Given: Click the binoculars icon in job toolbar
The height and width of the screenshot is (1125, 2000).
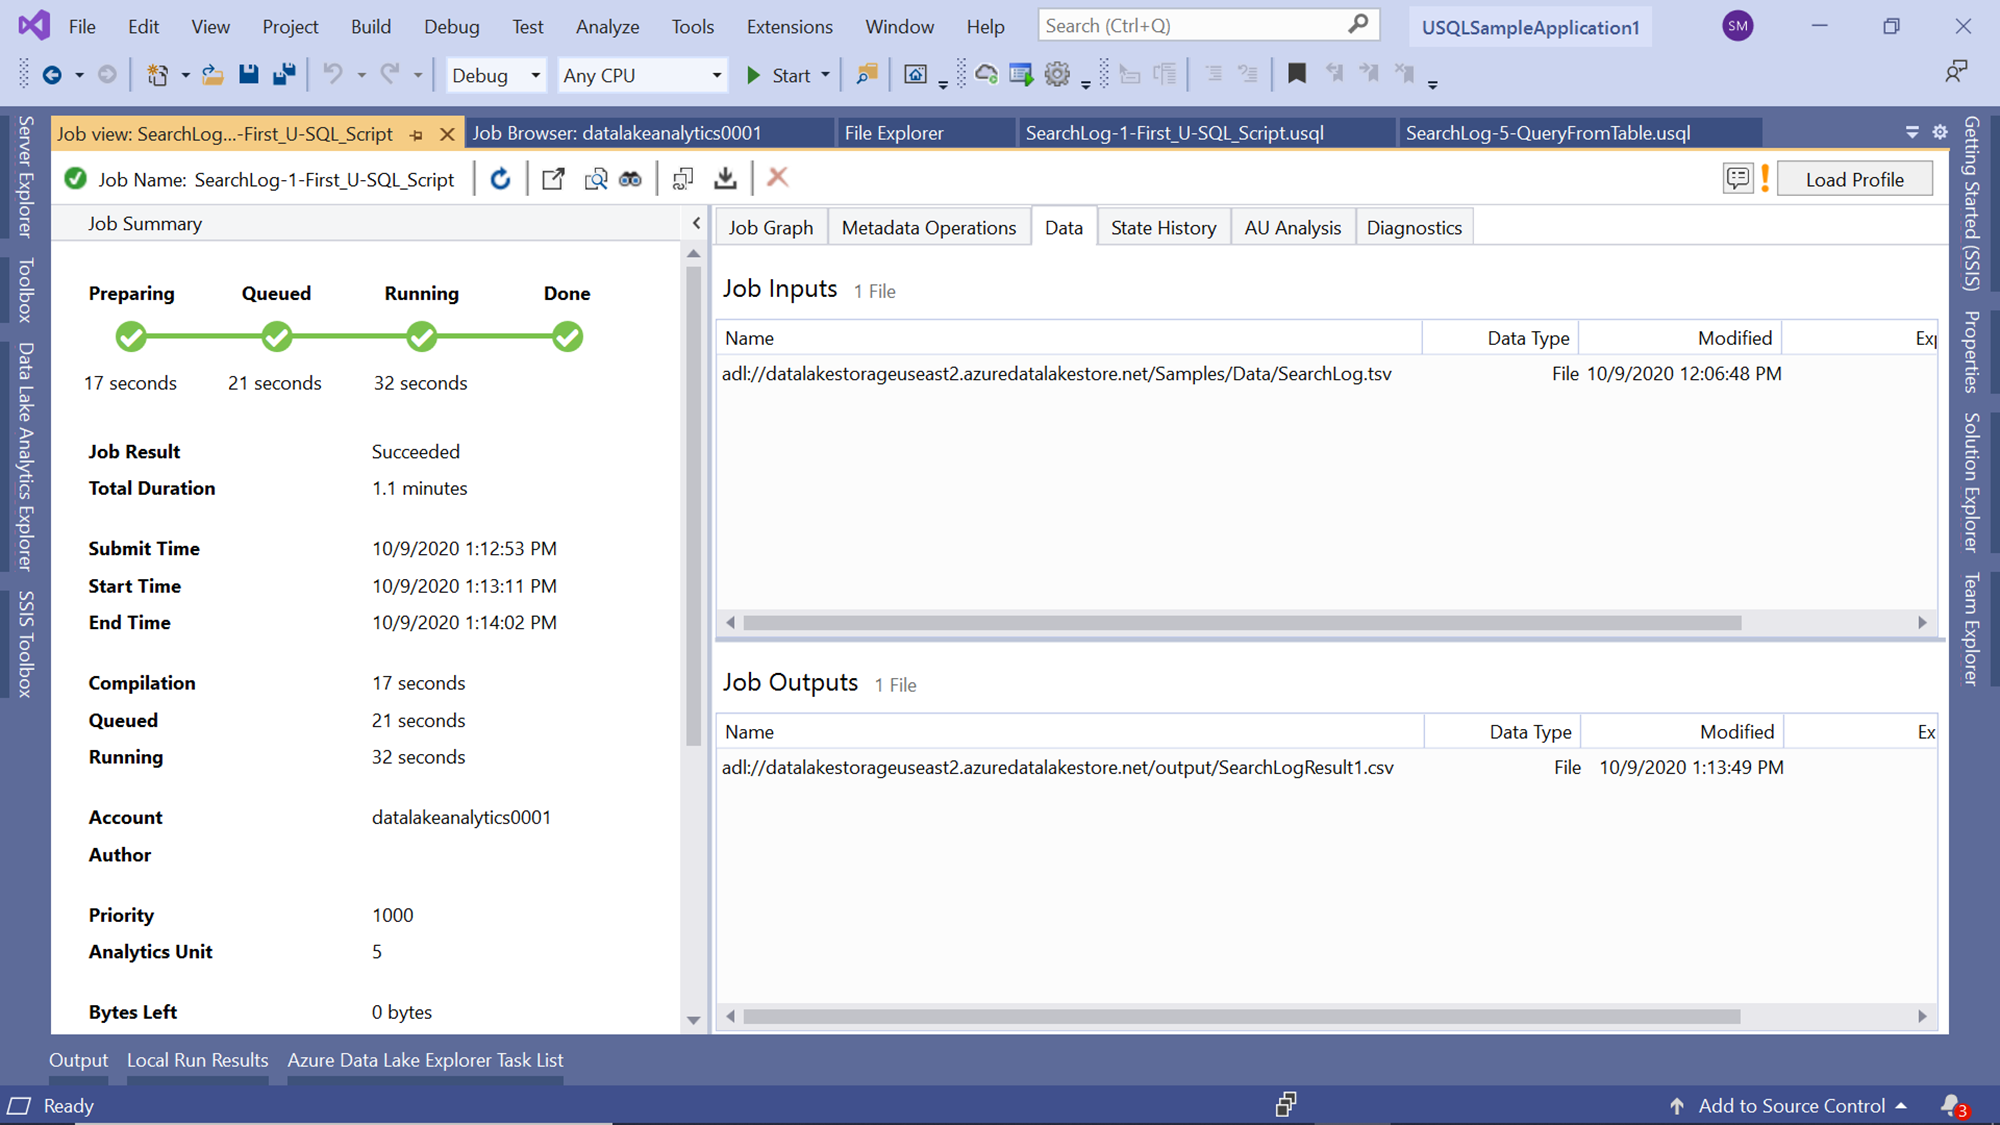Looking at the screenshot, I should pyautogui.click(x=630, y=179).
